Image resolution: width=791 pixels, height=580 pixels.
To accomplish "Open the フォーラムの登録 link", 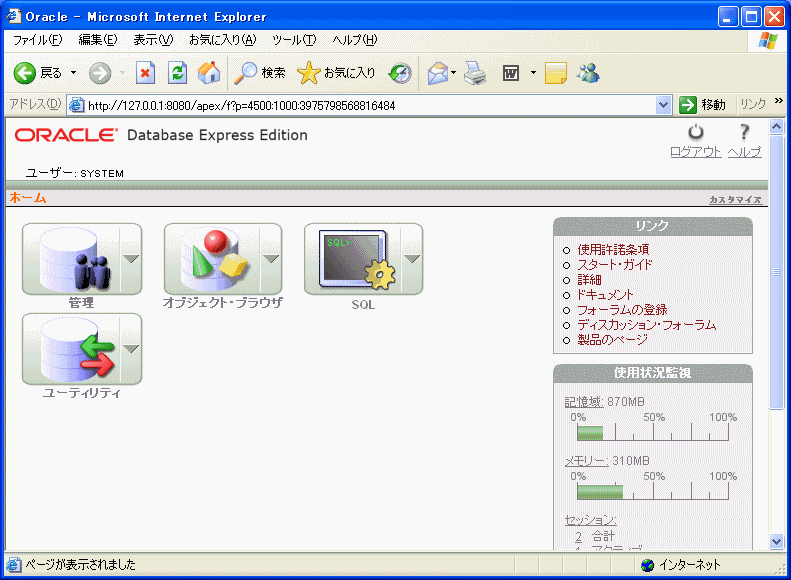I will tap(622, 310).
